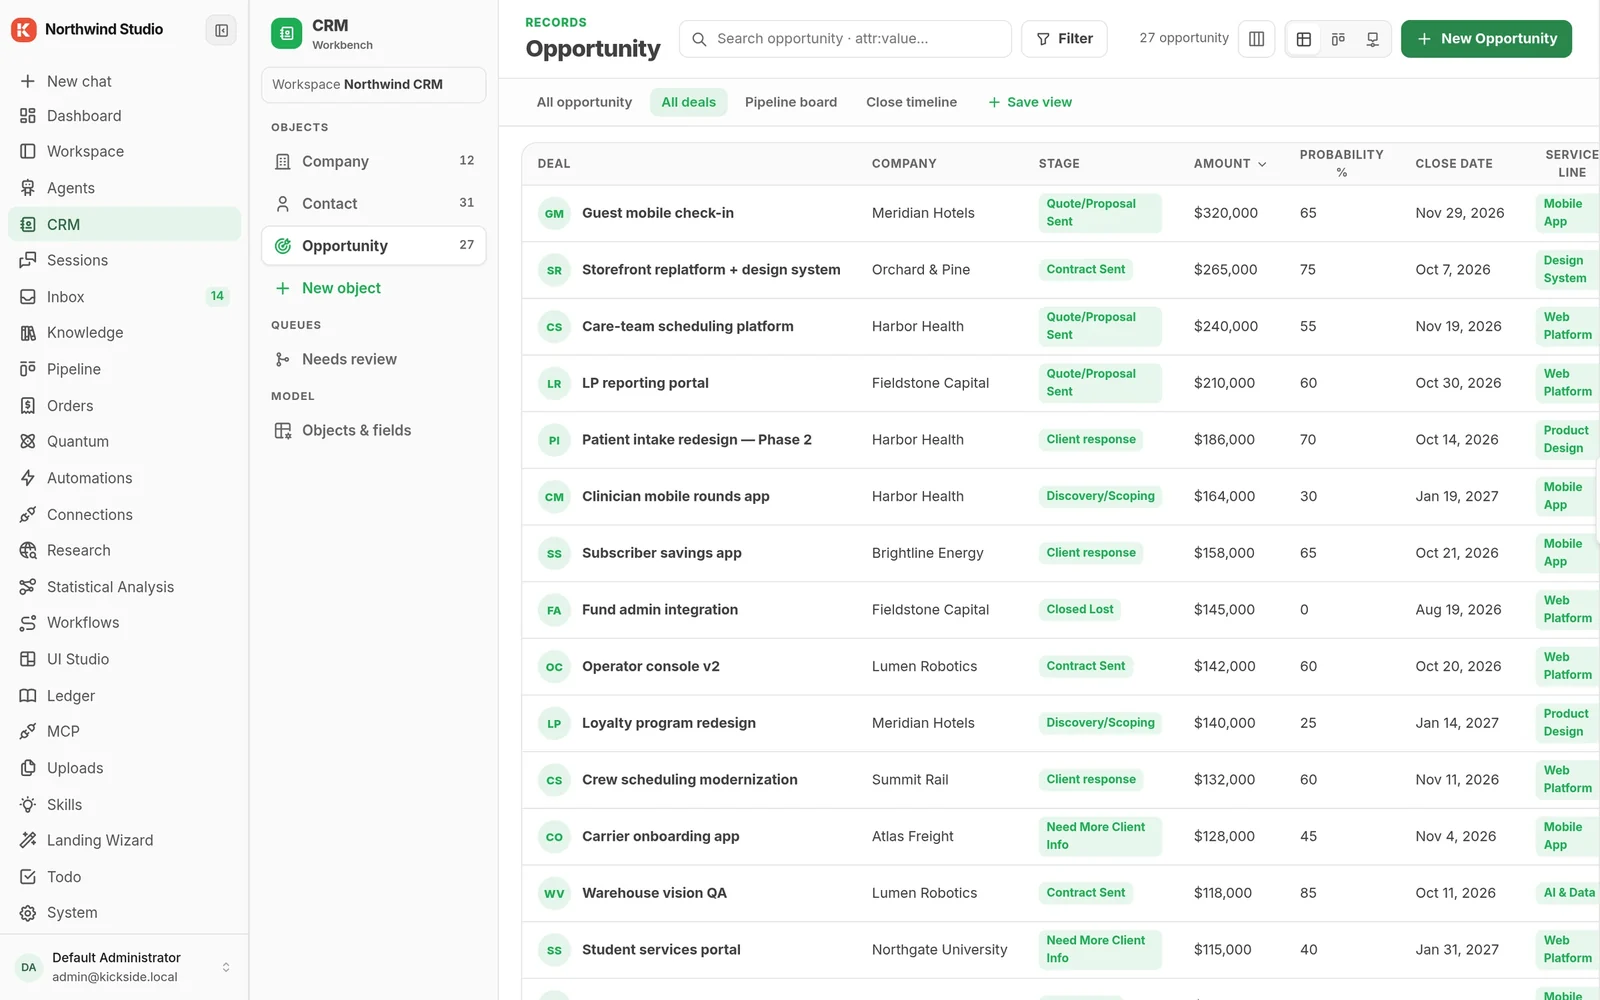Viewport: 1600px width, 1000px height.
Task: Open Statistical Analysis in sidebar
Action: [124, 587]
